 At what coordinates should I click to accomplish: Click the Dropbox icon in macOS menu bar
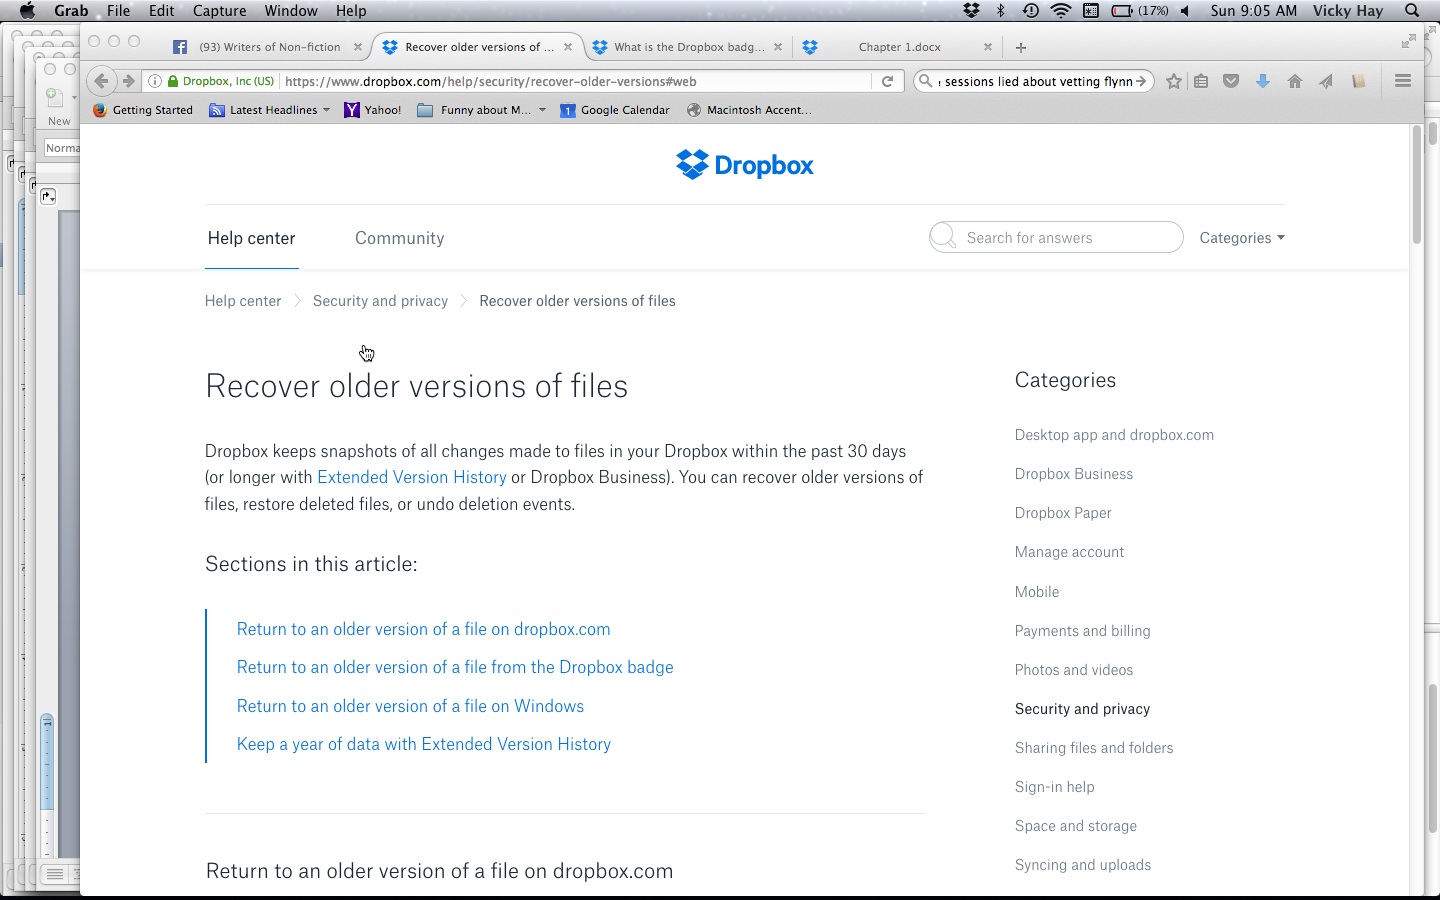coord(971,11)
